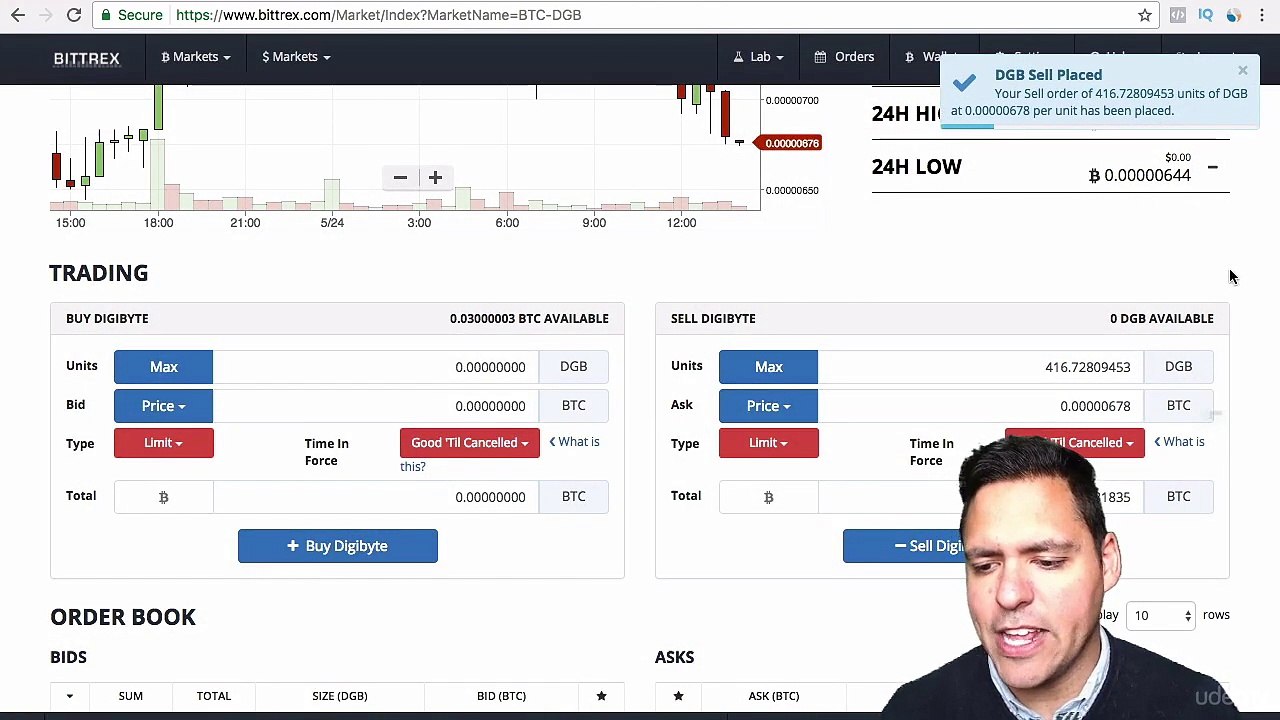Open the Orders page

845,57
